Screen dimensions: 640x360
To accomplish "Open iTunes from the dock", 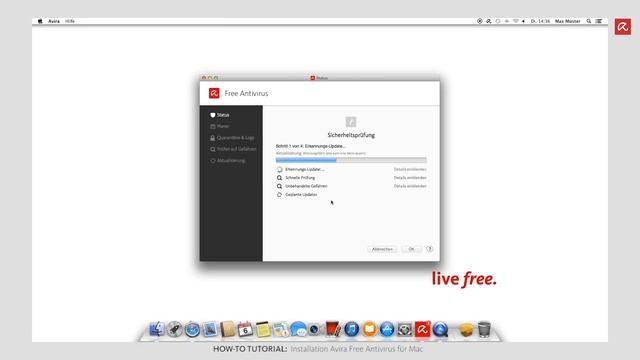I will (x=351, y=329).
